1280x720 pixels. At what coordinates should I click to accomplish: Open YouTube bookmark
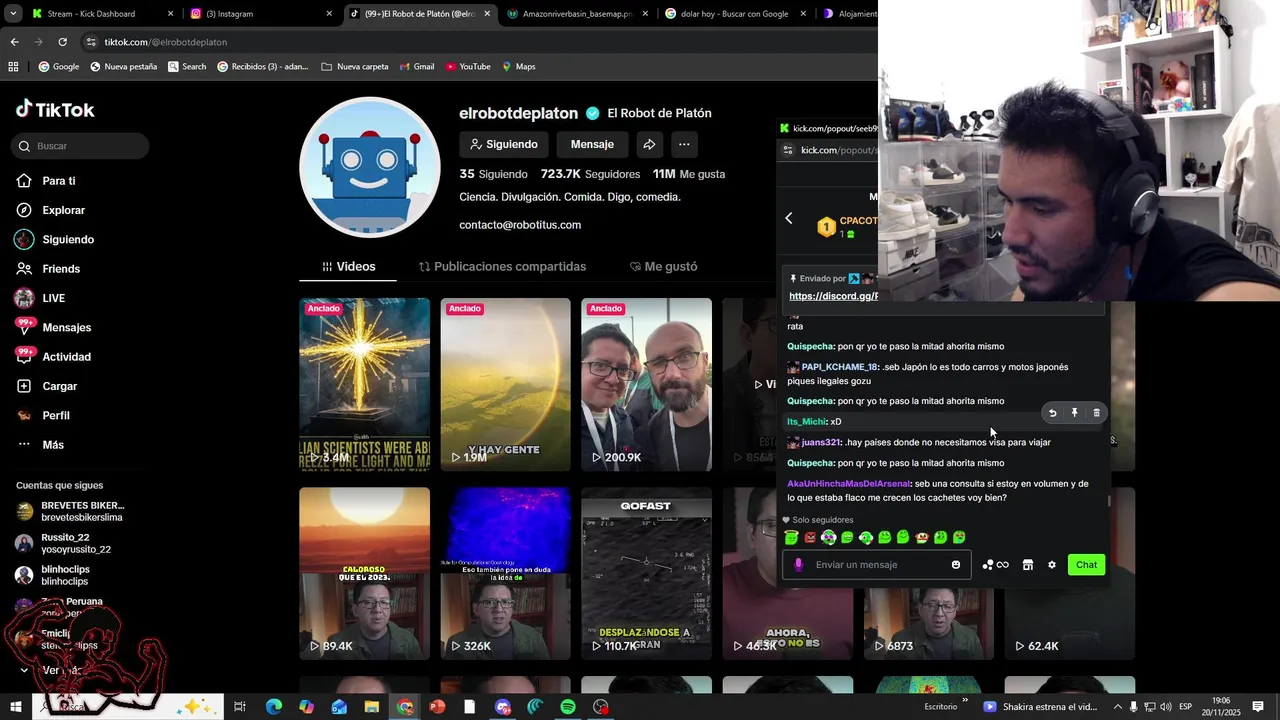(468, 67)
